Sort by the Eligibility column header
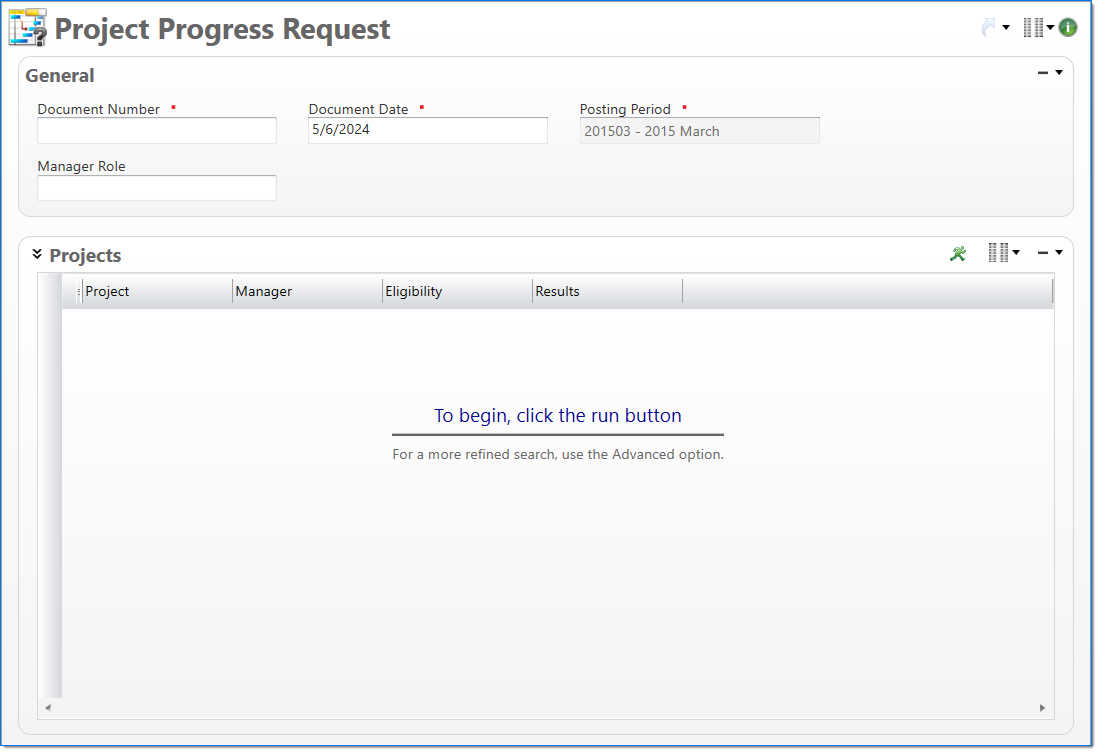 [456, 292]
